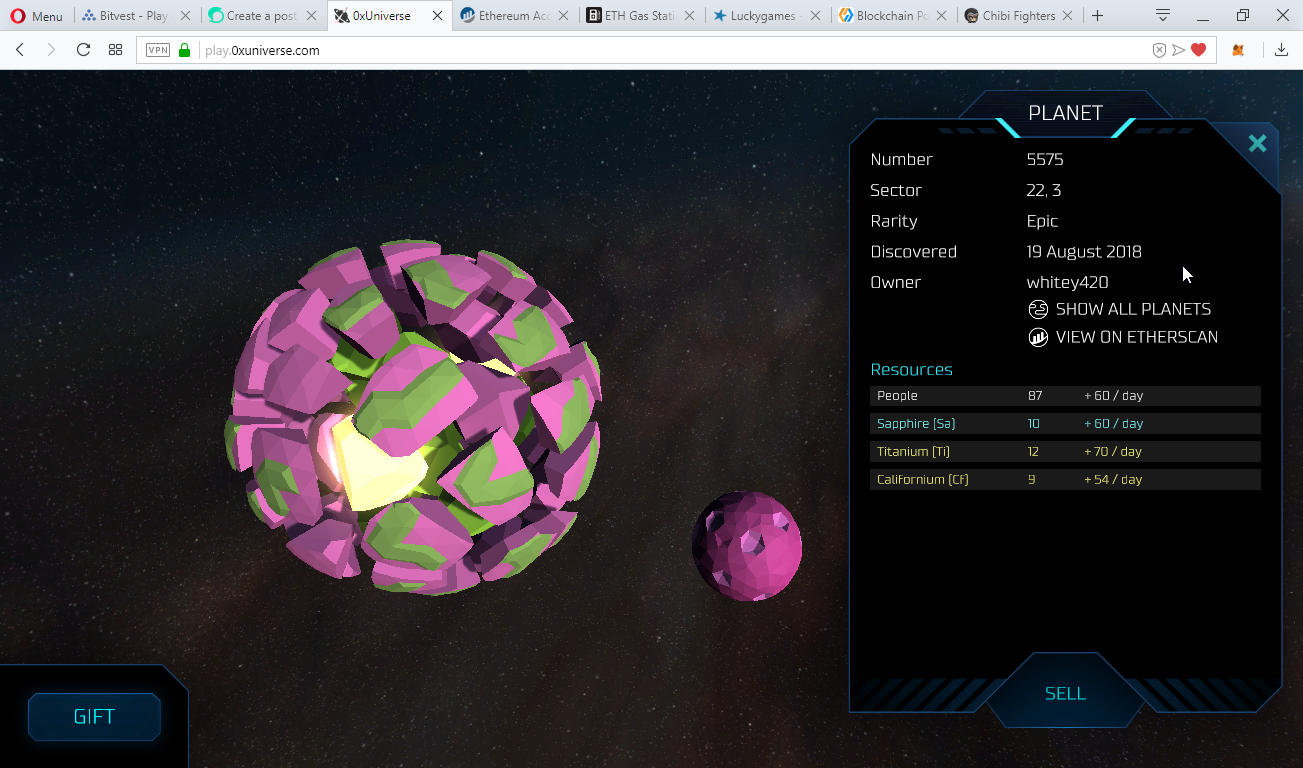
Task: Switch to the Chibi Fighters tab
Action: point(1020,16)
